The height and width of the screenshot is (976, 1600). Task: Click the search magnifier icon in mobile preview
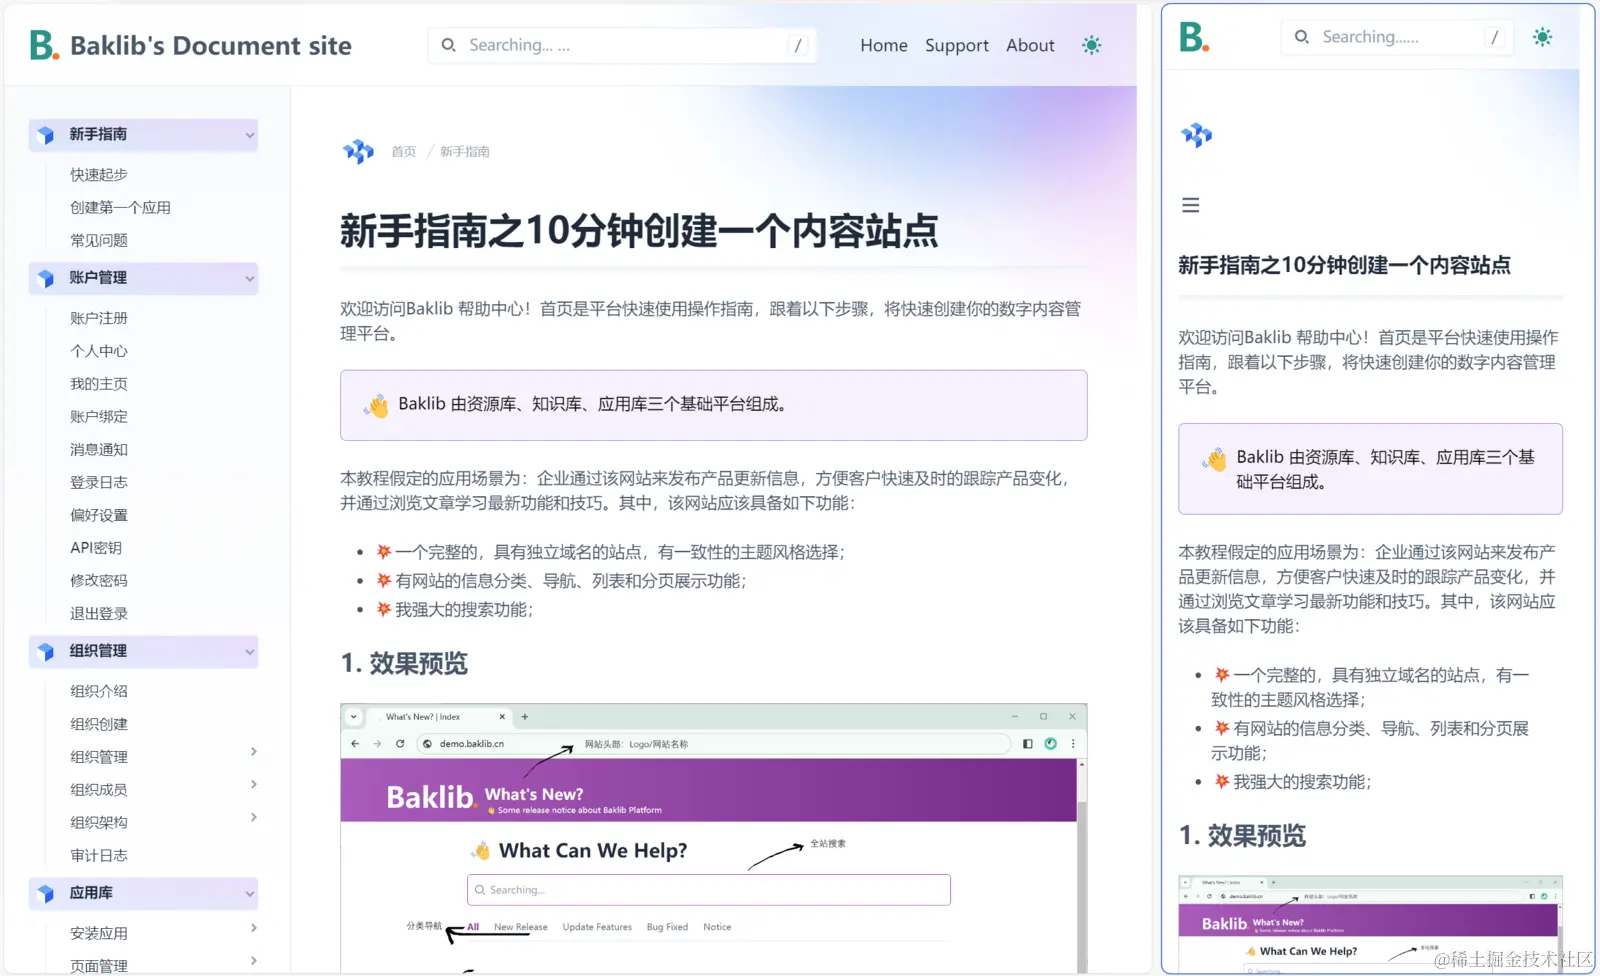coord(1302,37)
